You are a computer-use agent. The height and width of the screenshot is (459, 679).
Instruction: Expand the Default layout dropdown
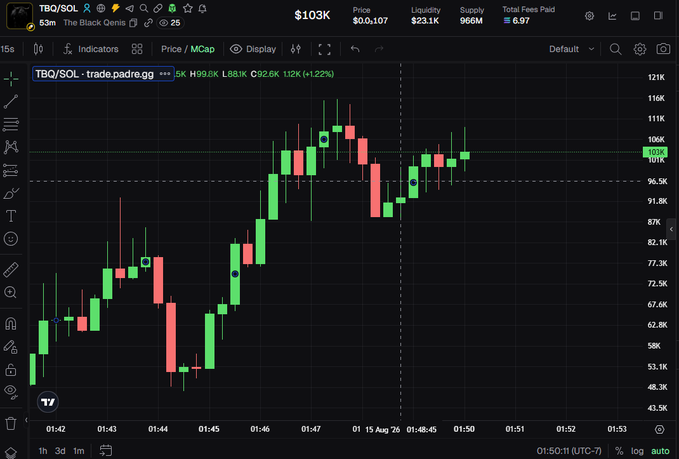[572, 49]
